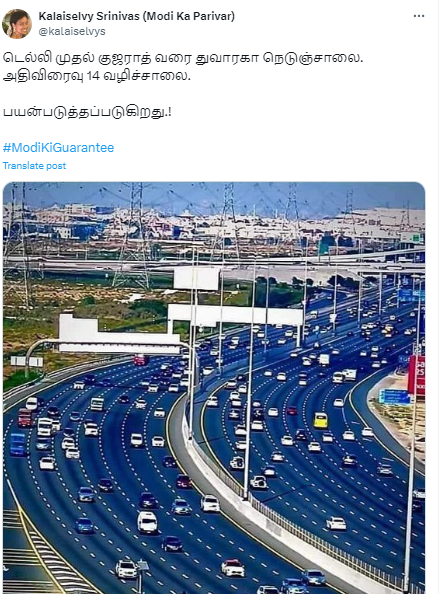446x594 pixels.
Task: Click the red billboard at photo's right edge
Action: pos(416,375)
